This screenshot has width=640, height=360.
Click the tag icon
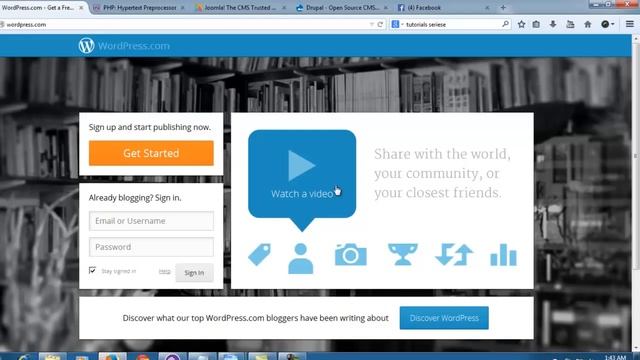pyautogui.click(x=260, y=255)
